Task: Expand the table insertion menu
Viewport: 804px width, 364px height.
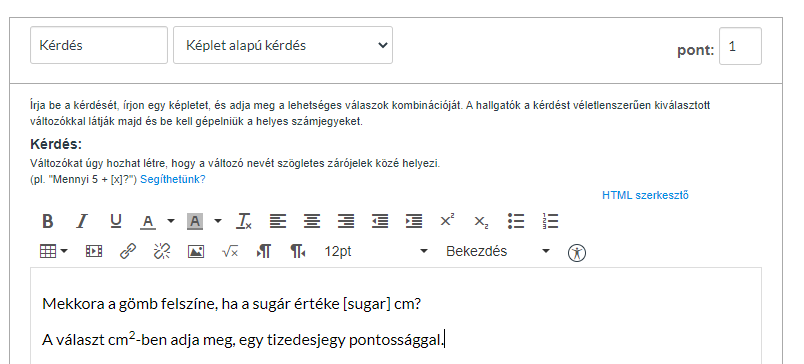Action: (53, 251)
